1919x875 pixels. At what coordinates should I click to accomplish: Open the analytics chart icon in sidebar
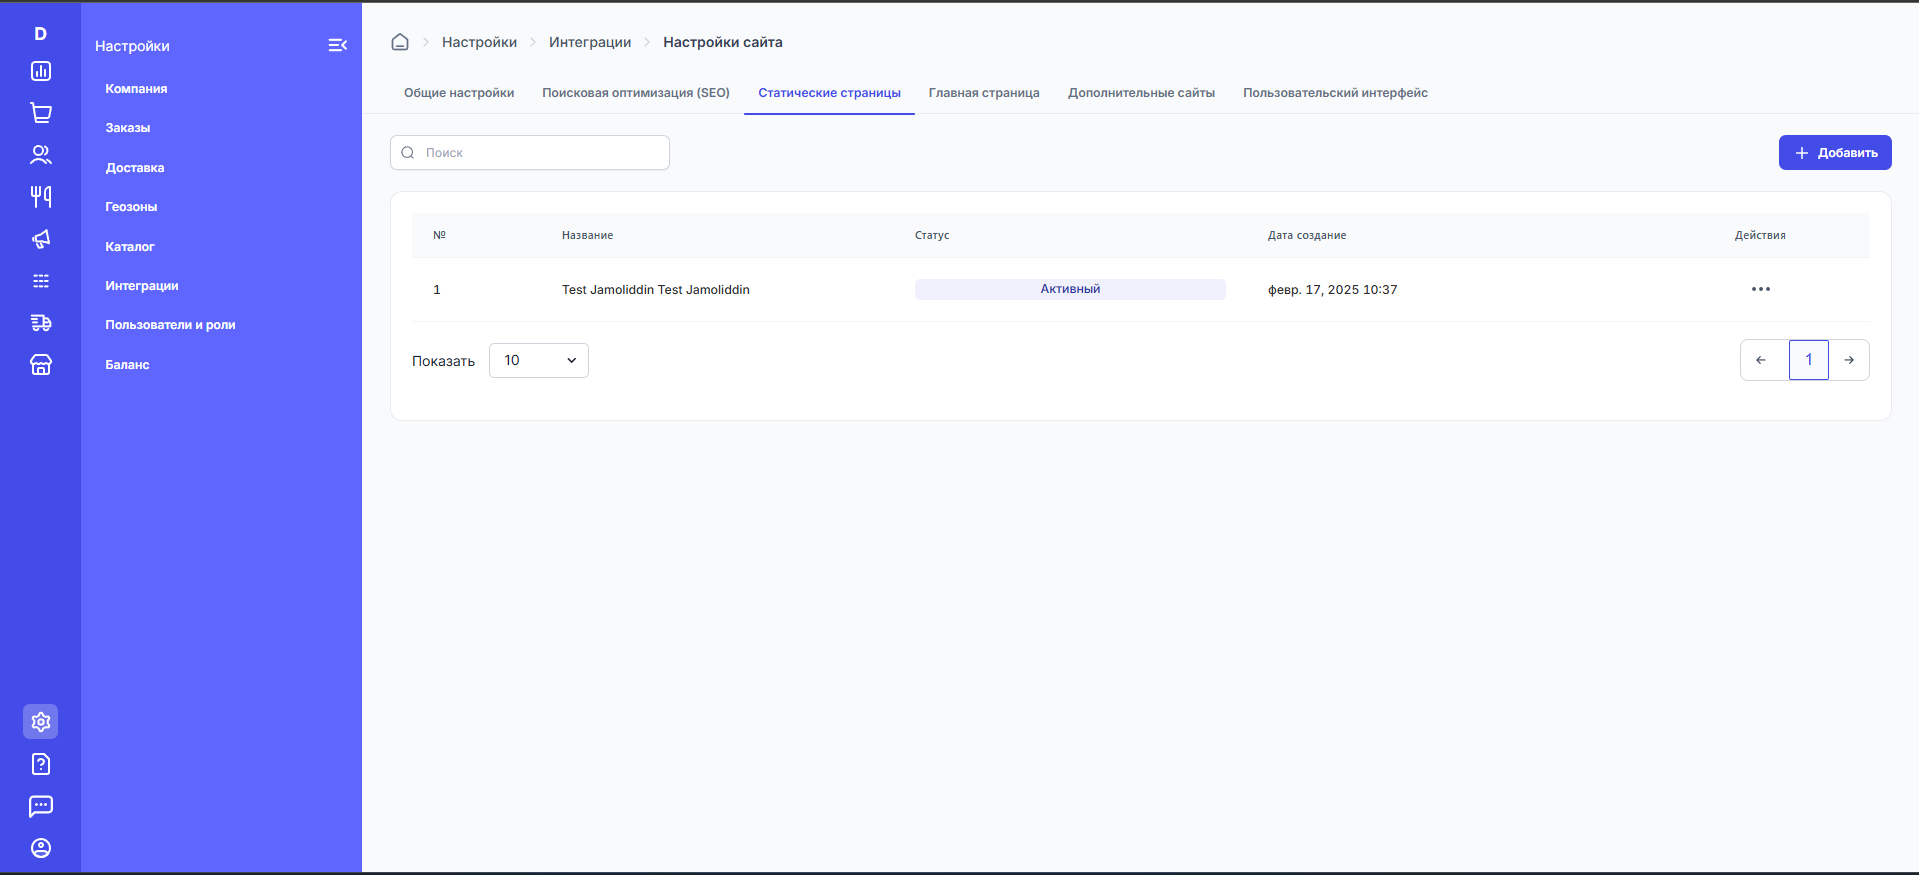(41, 71)
